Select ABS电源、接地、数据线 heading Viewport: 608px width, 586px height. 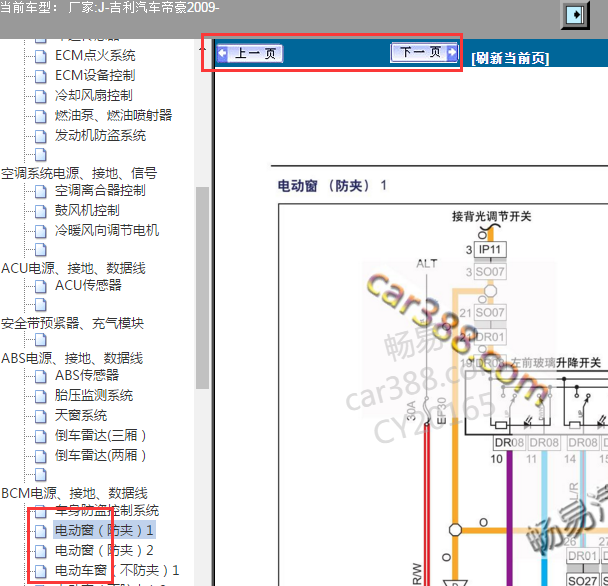pyautogui.click(x=72, y=358)
